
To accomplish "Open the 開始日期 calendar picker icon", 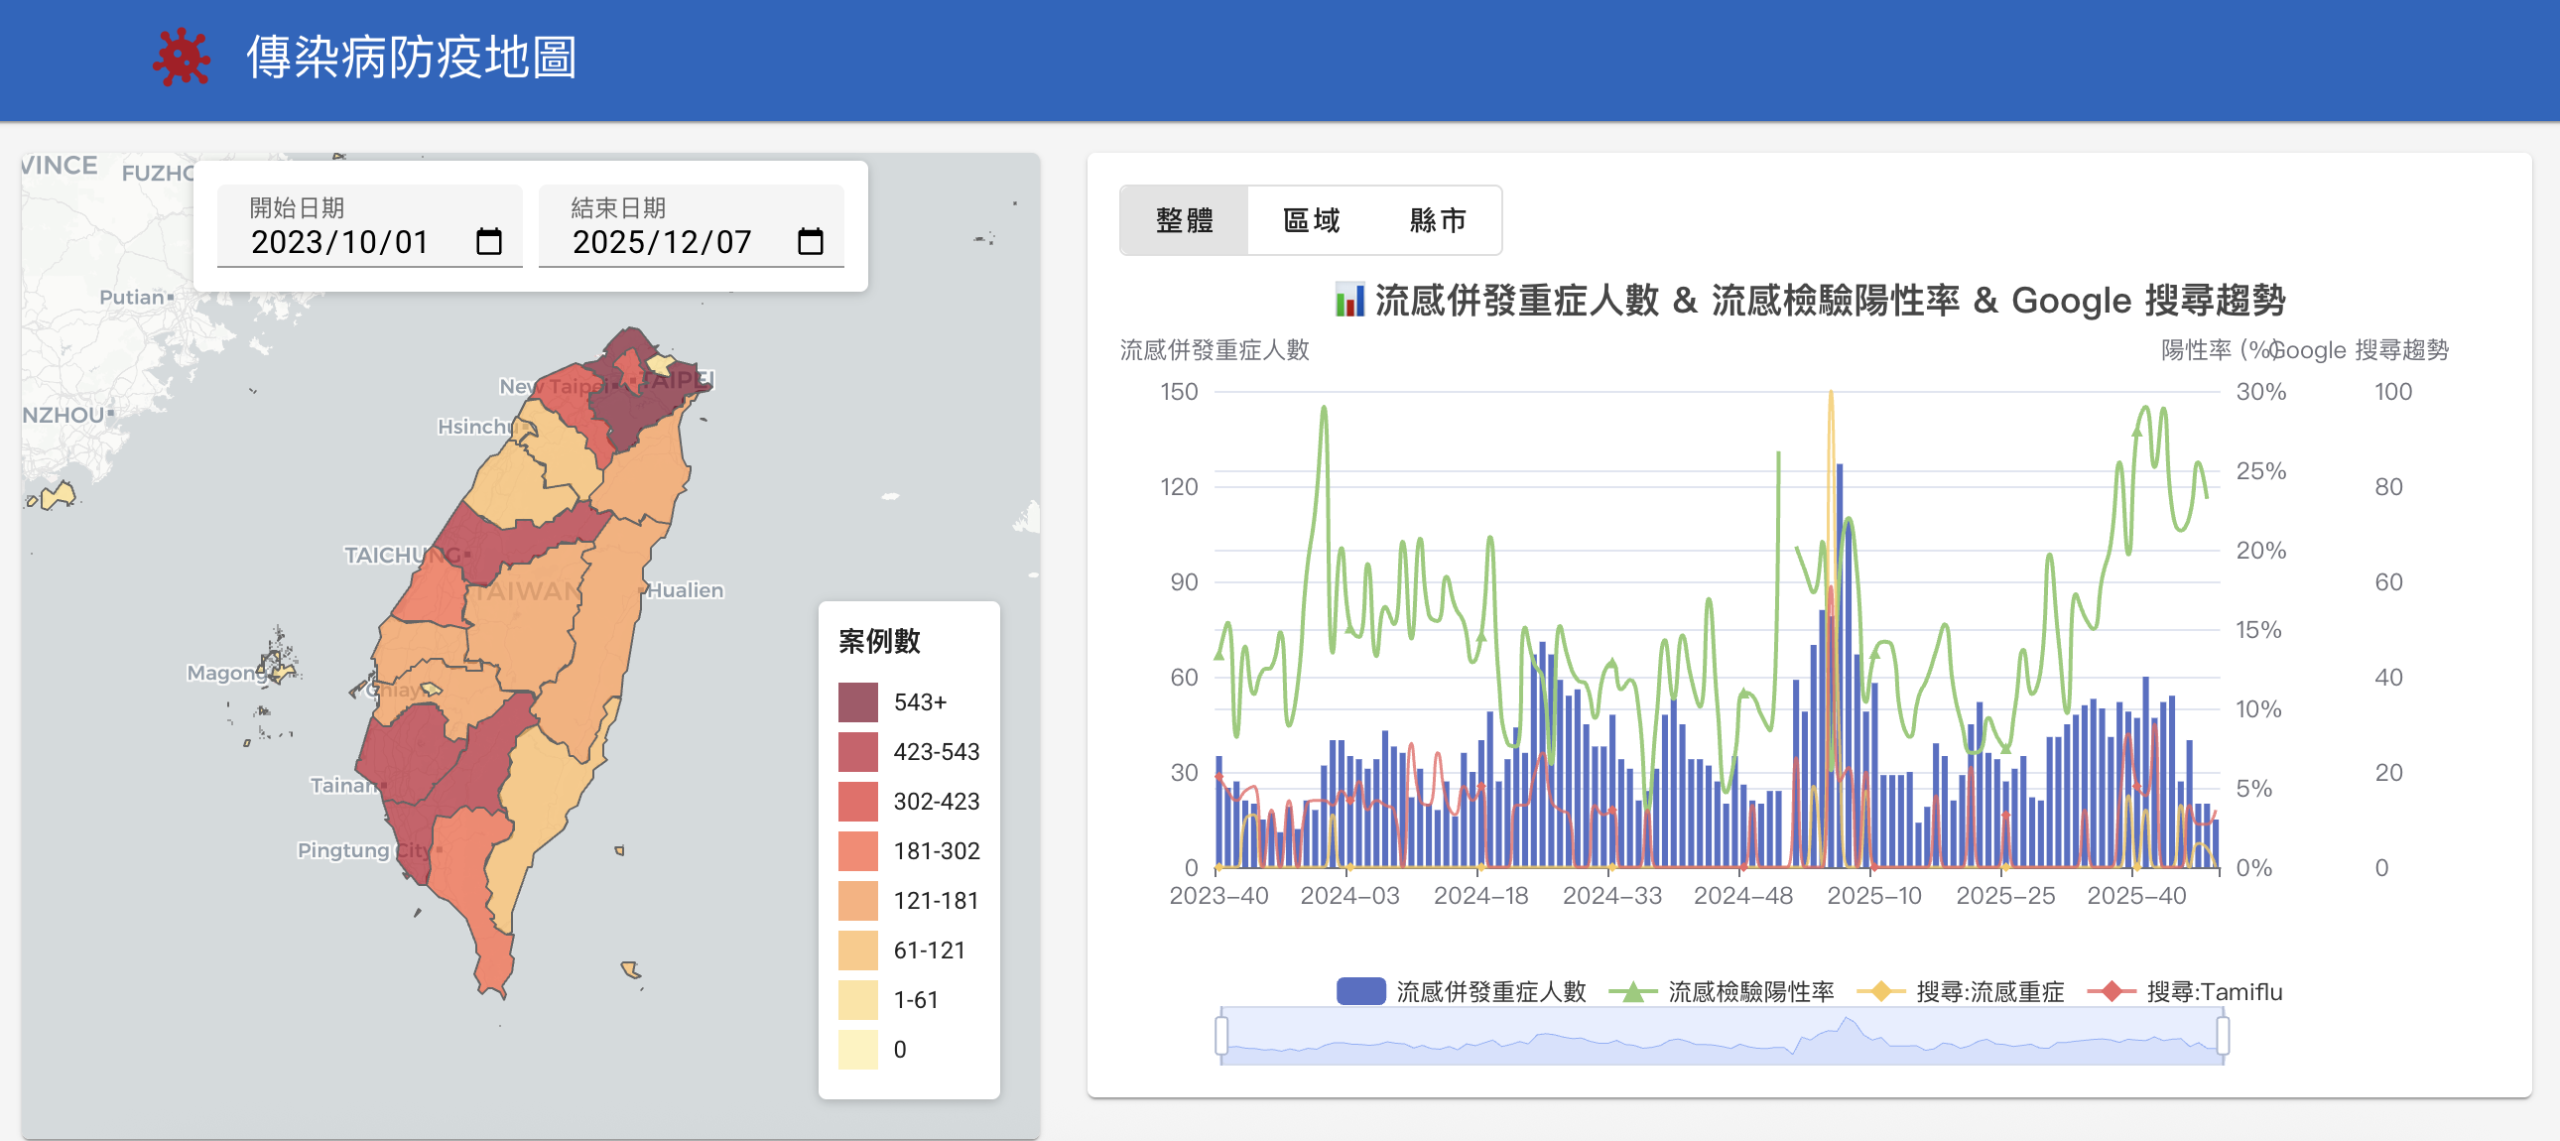I will point(487,241).
